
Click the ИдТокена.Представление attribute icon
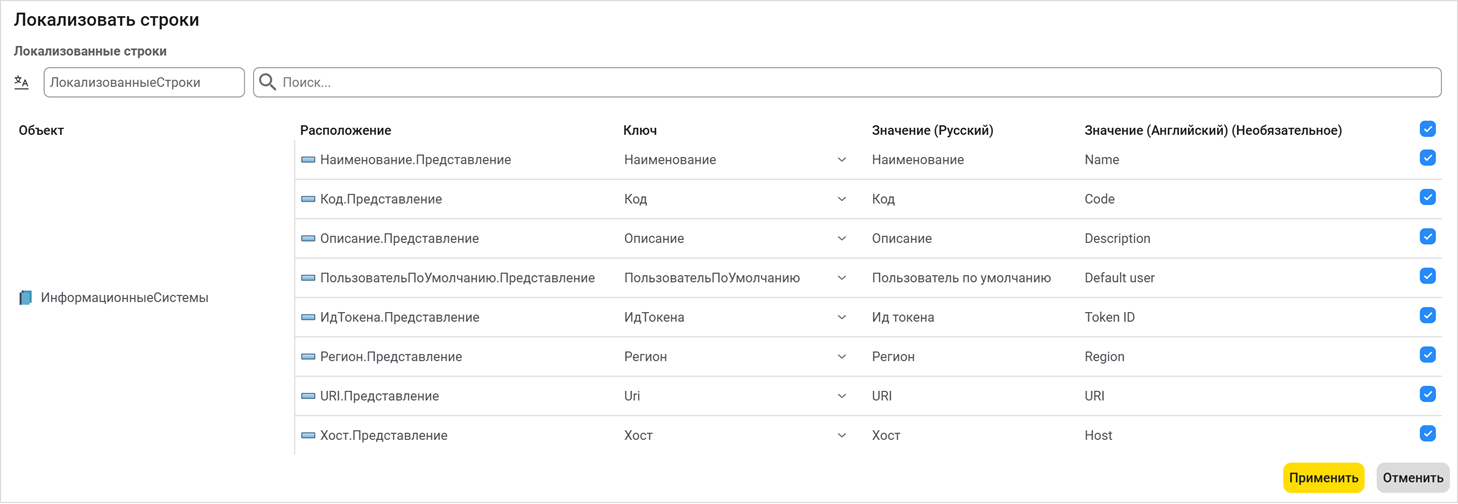(x=308, y=317)
